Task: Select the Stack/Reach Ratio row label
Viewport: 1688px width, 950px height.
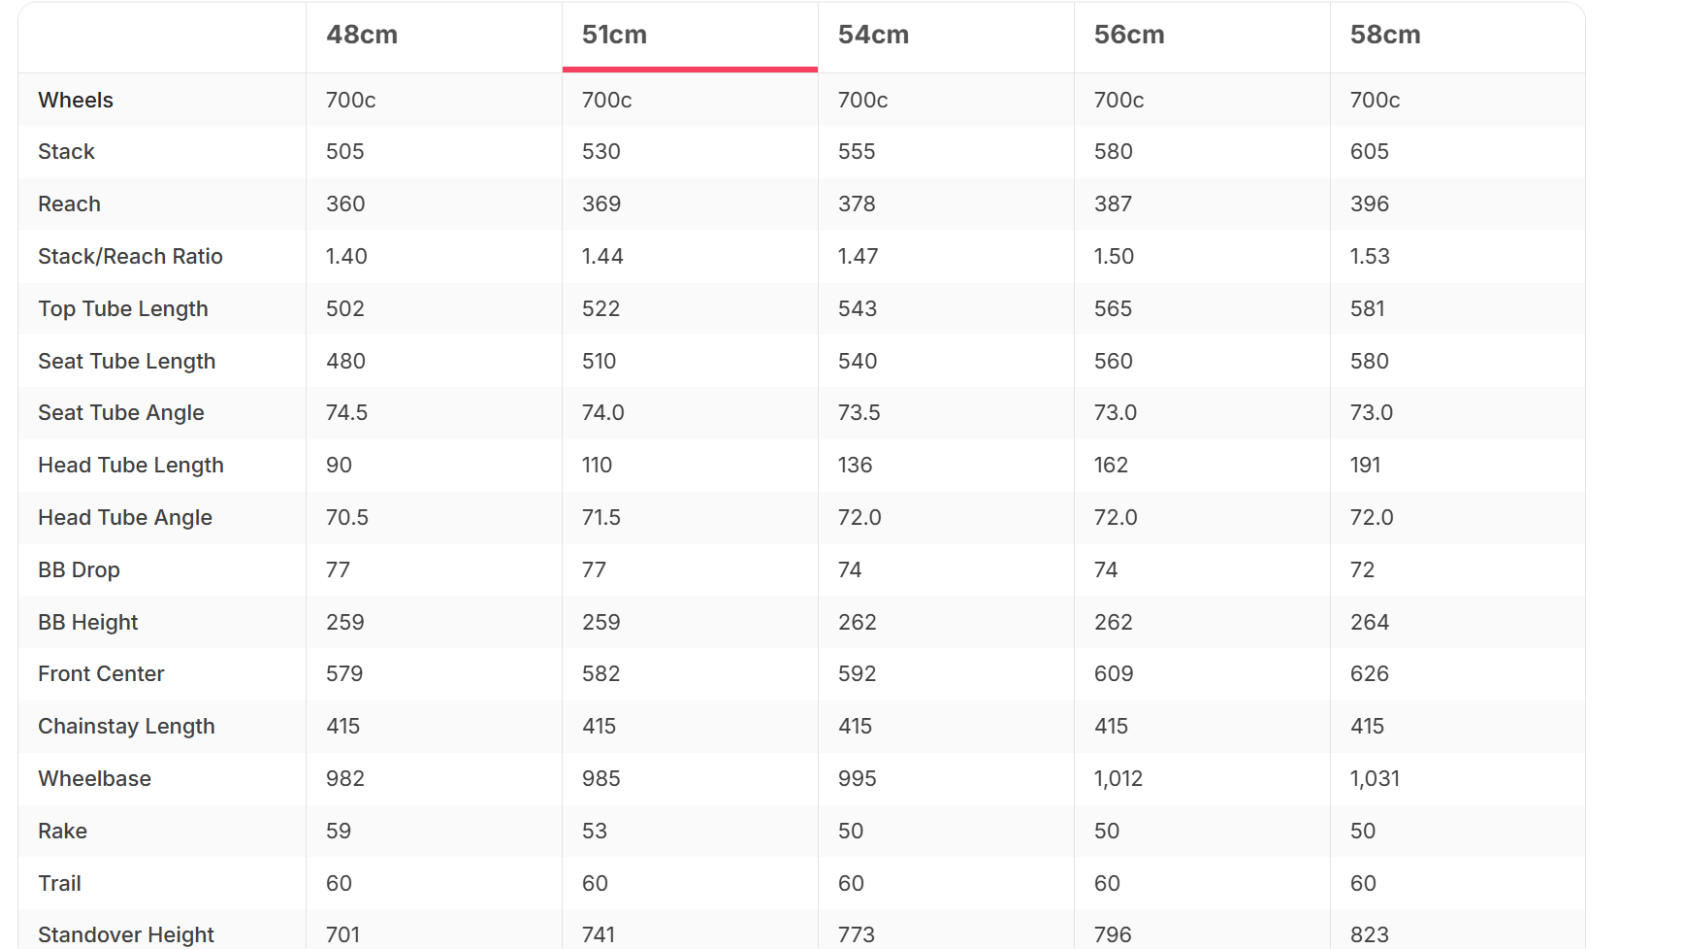Action: pyautogui.click(x=130, y=256)
